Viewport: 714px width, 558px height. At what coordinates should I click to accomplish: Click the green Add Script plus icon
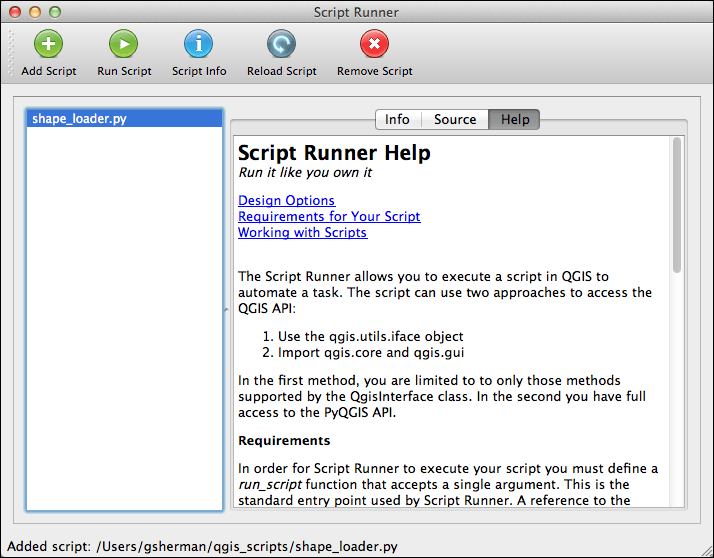48,44
